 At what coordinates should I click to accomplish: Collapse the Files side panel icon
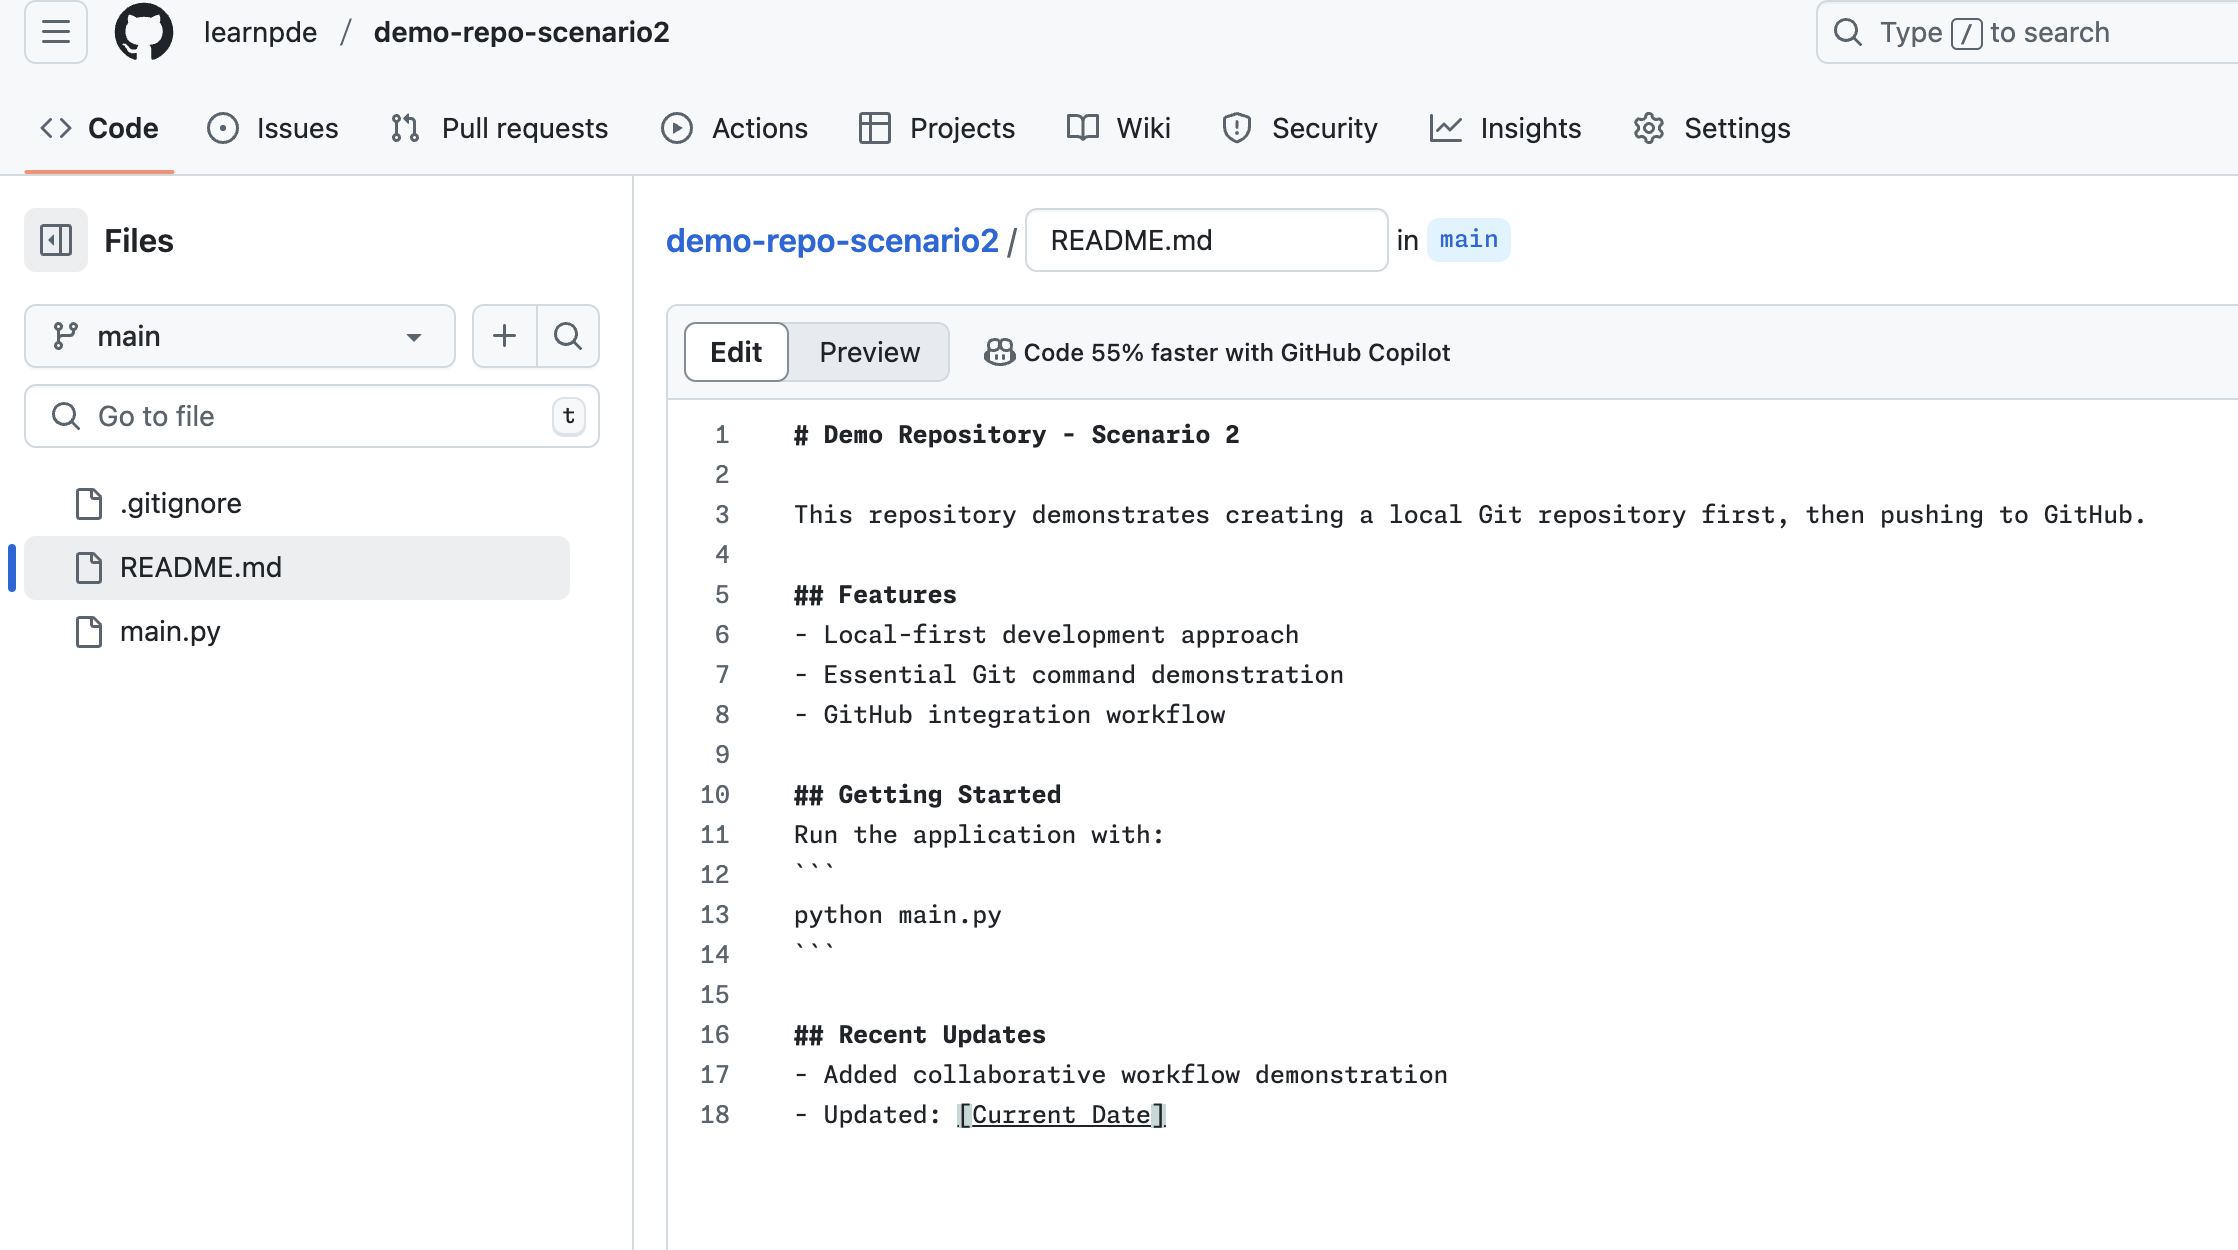[x=56, y=240]
